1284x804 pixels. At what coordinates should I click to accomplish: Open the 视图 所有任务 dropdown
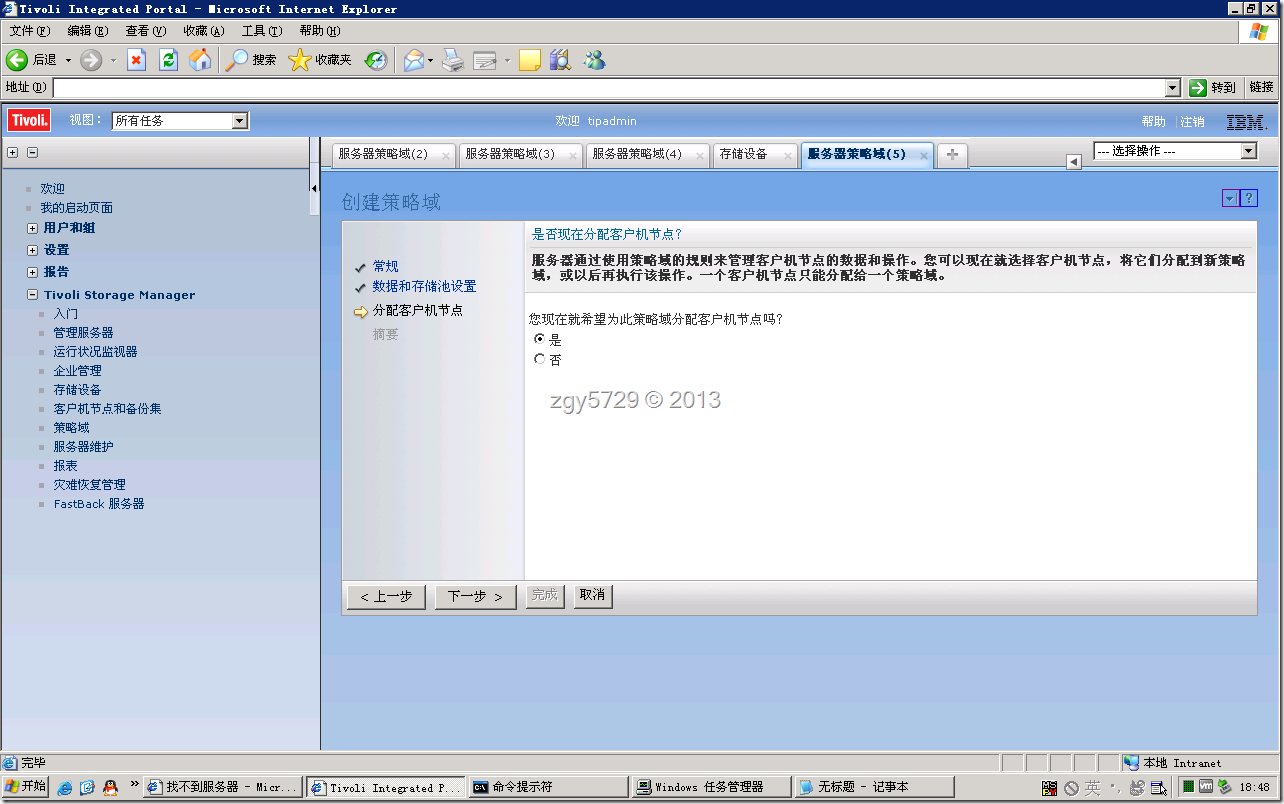[180, 121]
